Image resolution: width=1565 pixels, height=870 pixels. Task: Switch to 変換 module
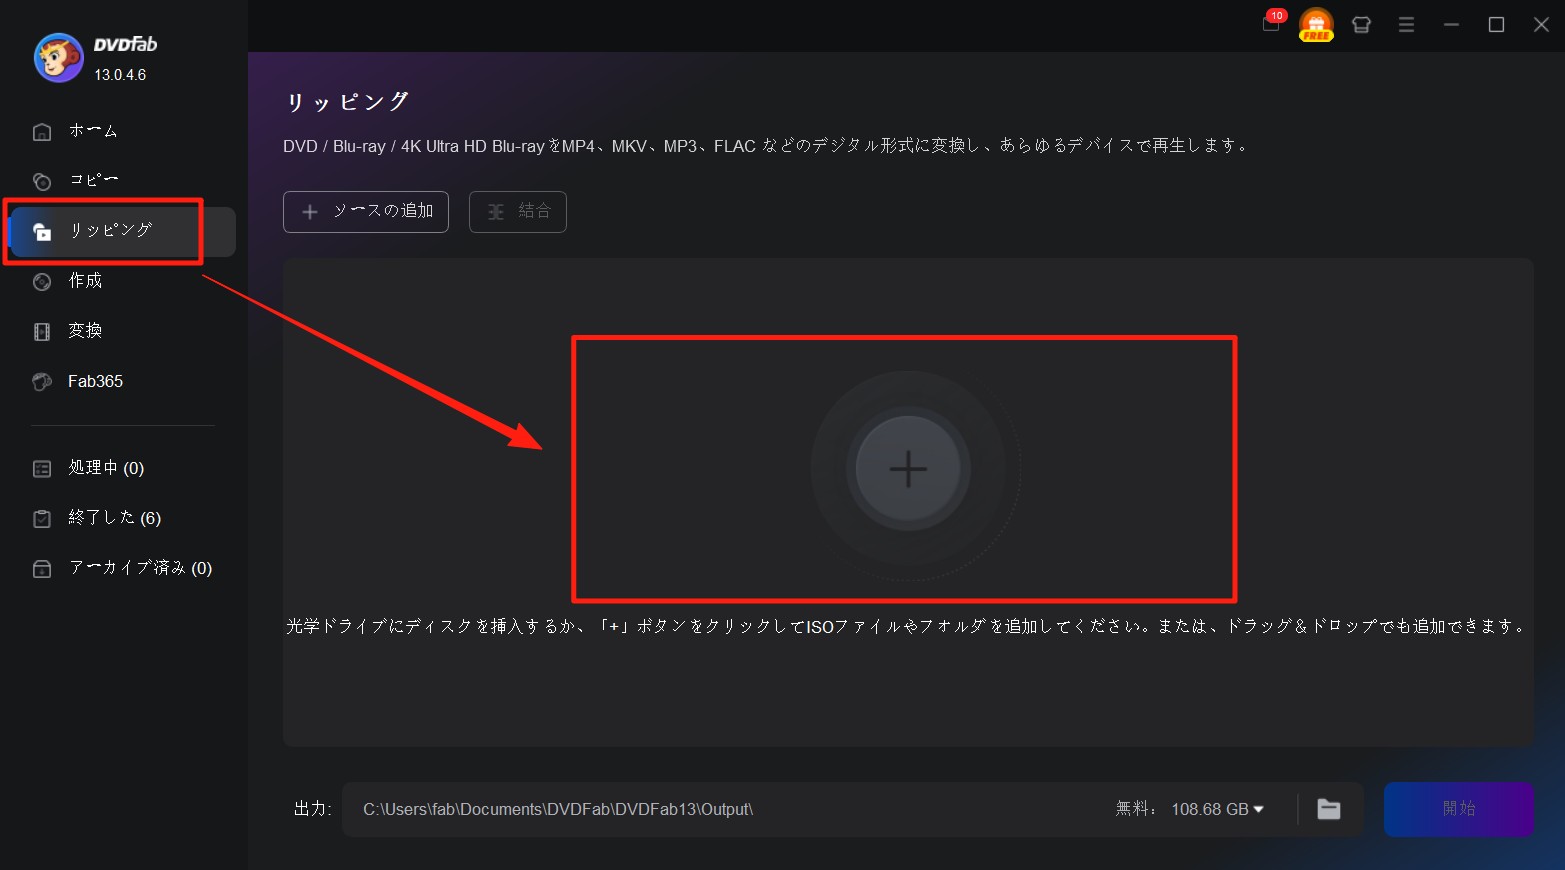[x=85, y=331]
